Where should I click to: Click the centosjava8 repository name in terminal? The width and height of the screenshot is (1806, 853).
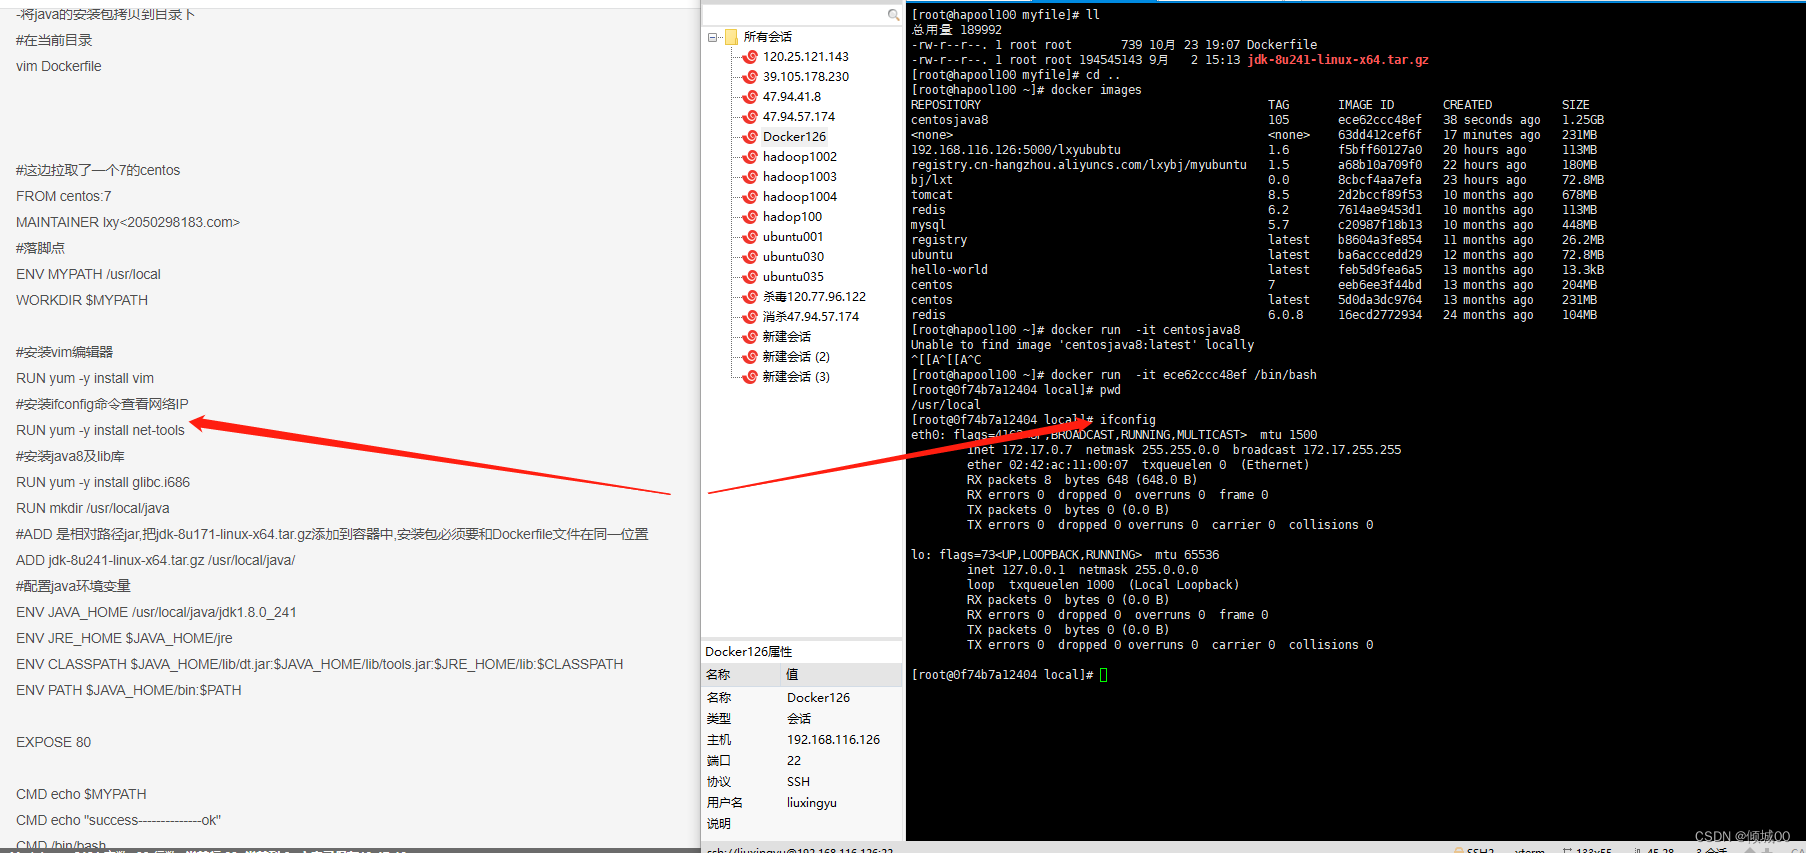tap(949, 120)
